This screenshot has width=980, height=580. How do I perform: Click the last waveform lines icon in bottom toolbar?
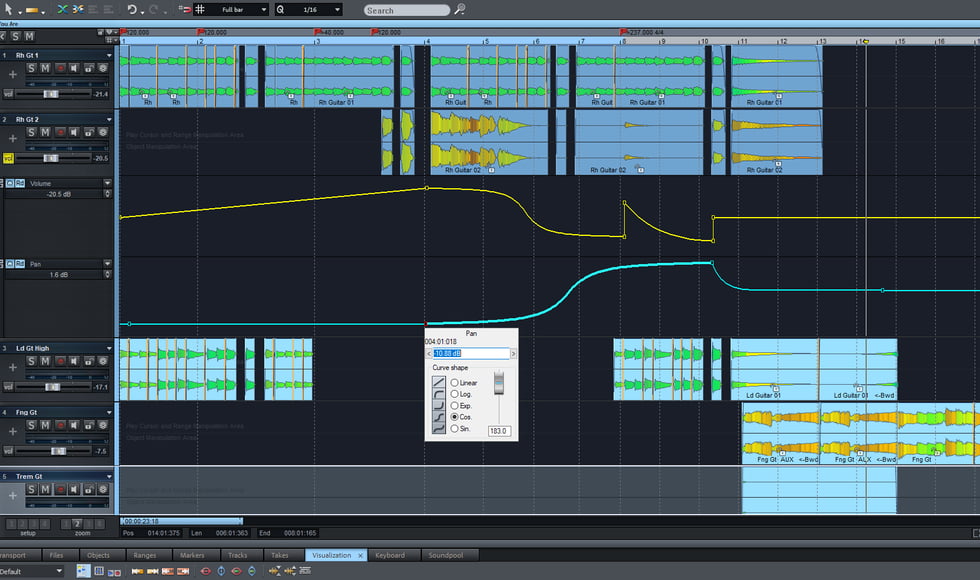305,571
